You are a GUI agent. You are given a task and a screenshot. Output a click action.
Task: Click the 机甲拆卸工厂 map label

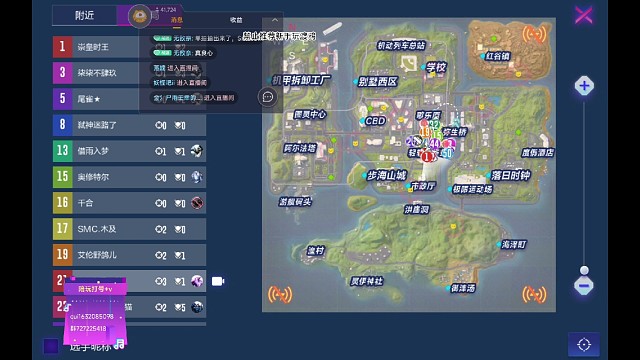coord(301,80)
